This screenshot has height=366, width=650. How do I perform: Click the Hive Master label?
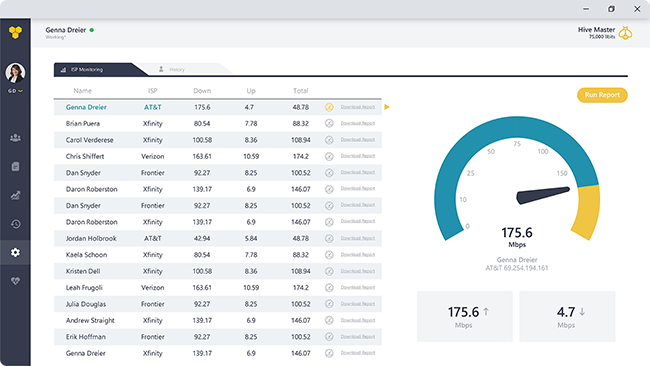coord(597,29)
